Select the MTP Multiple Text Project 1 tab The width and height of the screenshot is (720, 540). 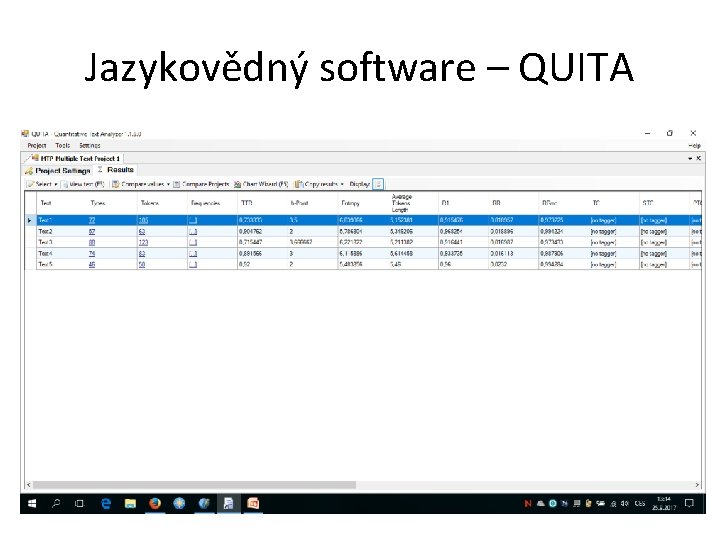(76, 158)
